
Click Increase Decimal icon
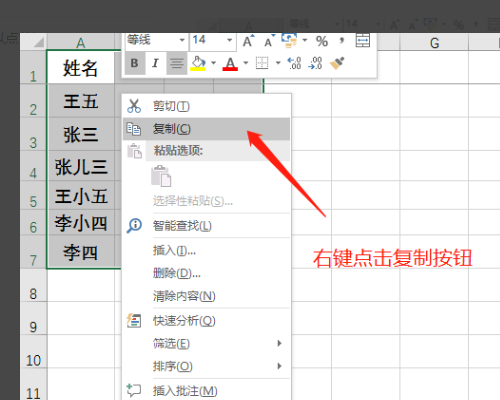pyautogui.click(x=294, y=63)
